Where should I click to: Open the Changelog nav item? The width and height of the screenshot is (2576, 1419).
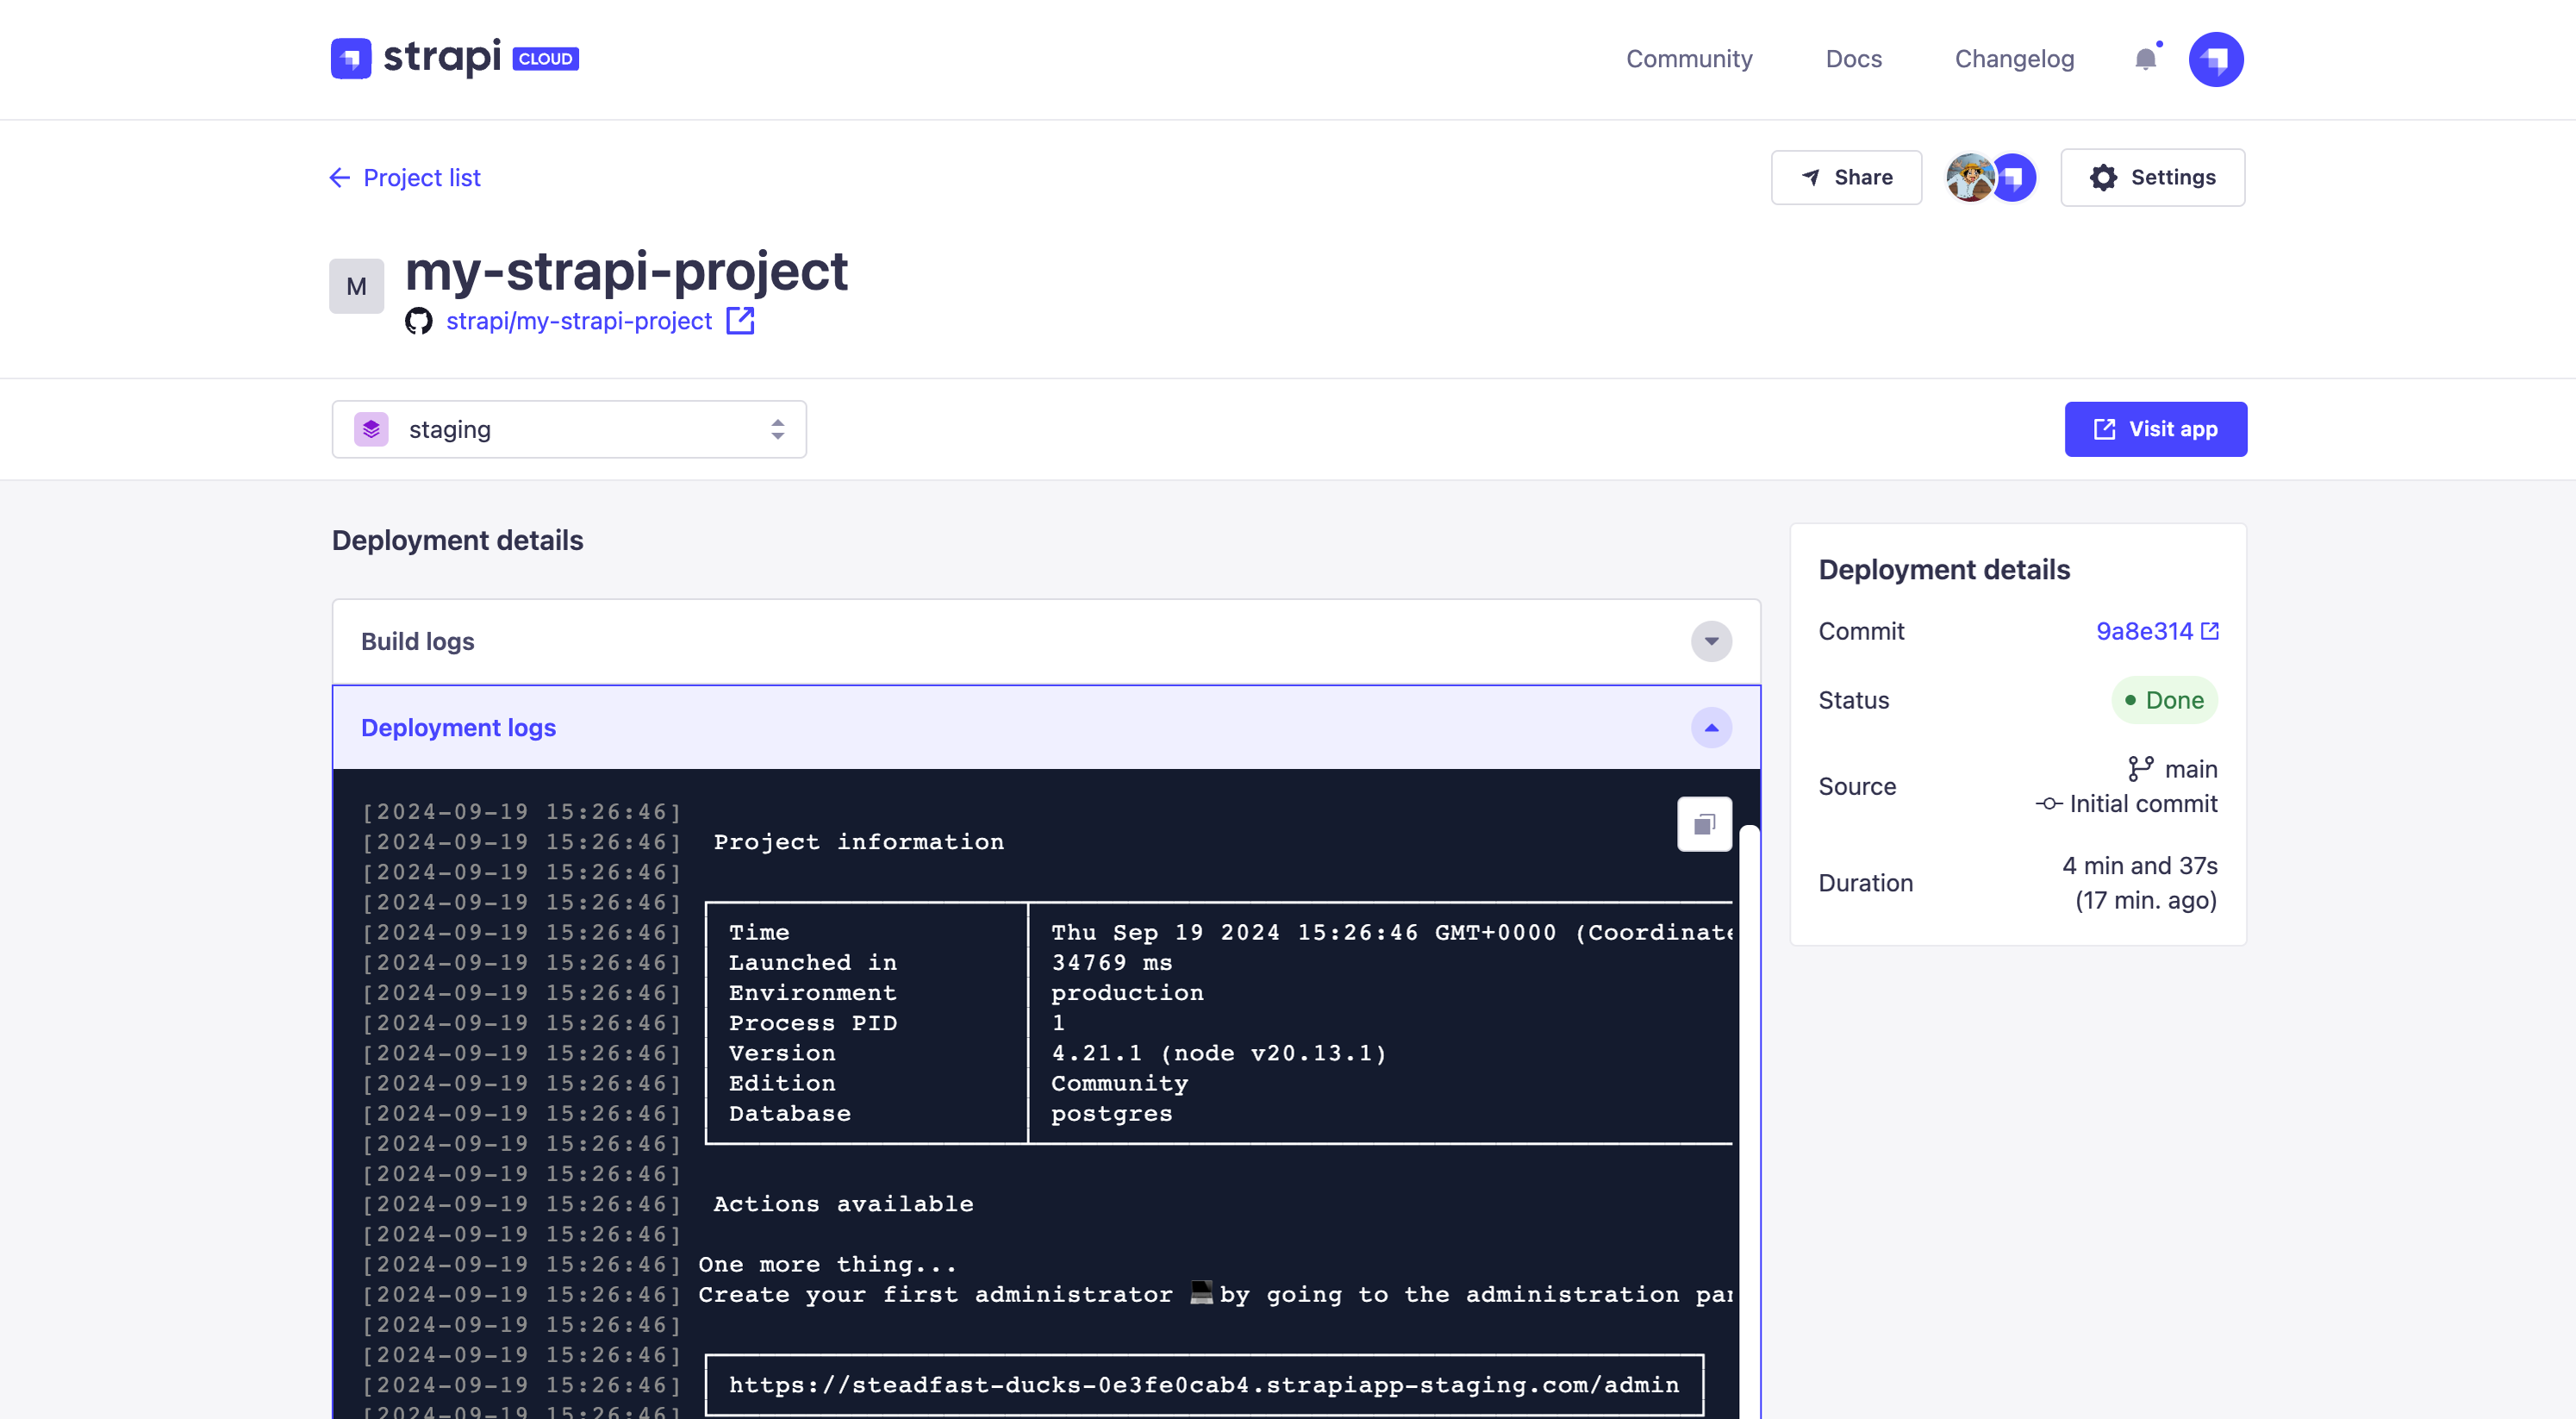2014,59
